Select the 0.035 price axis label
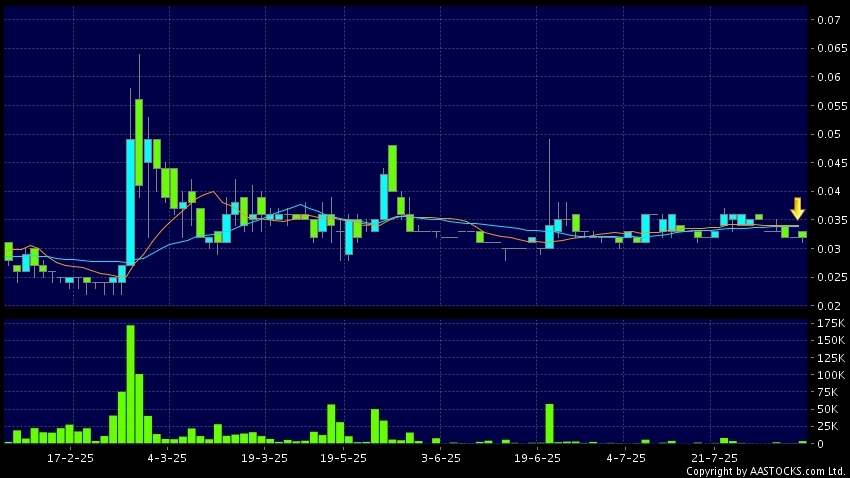Viewport: 850px width, 478px height. coord(832,220)
